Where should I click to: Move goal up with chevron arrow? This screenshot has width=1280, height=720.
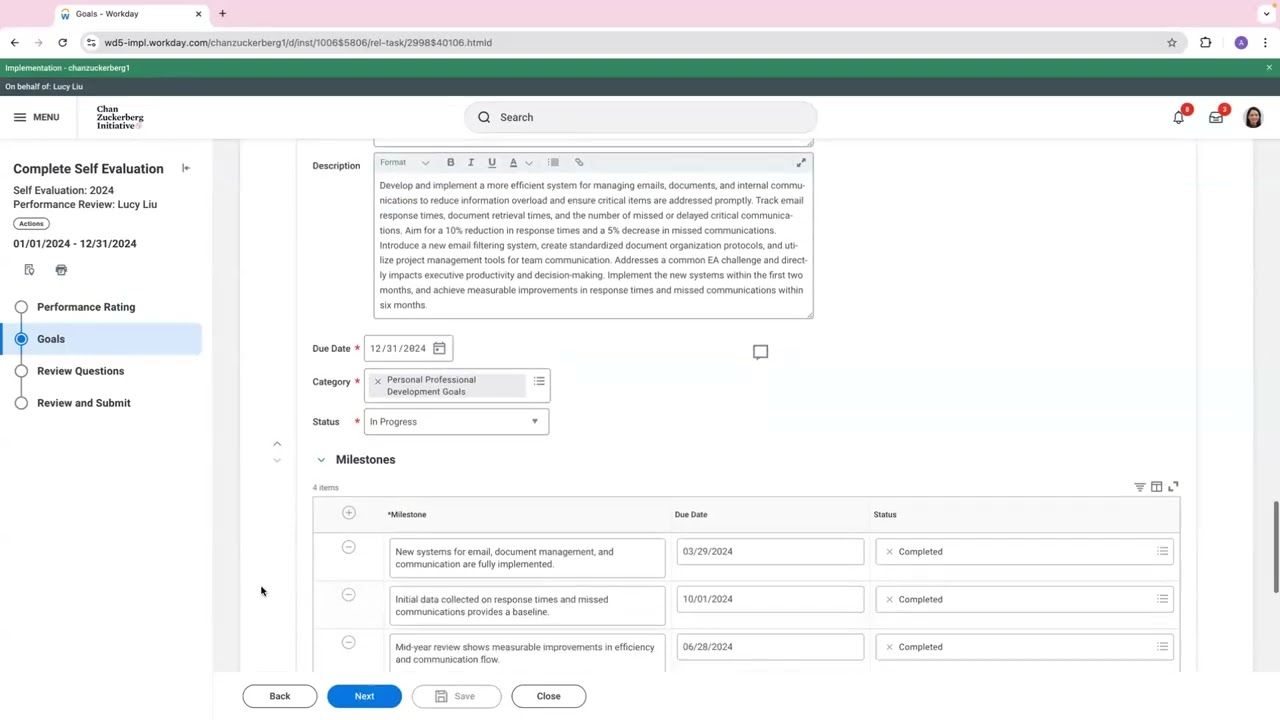click(x=277, y=444)
